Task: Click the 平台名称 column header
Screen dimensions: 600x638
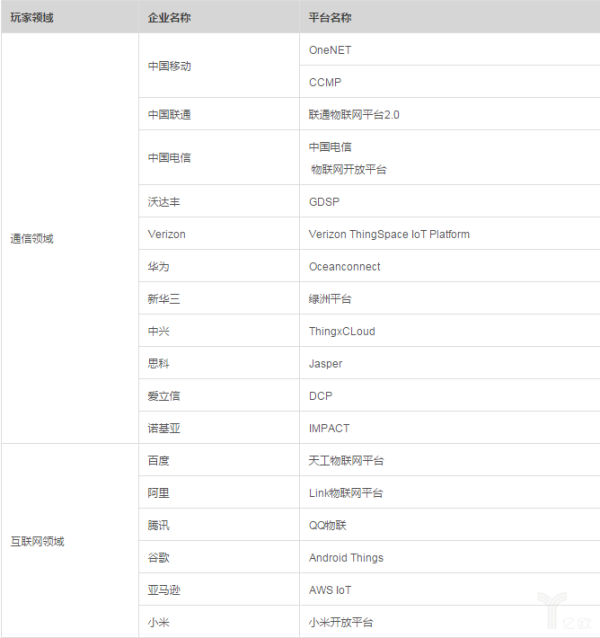Action: coord(330,18)
